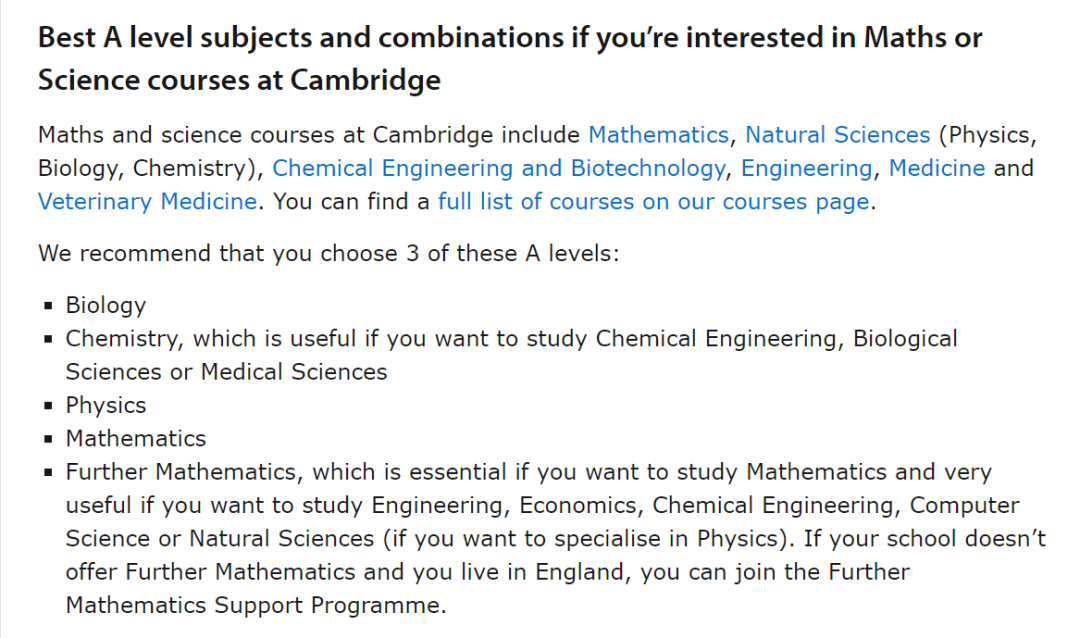The height and width of the screenshot is (638, 1080).
Task: Click the square bullet before Further Mathematics
Action: (x=48, y=473)
